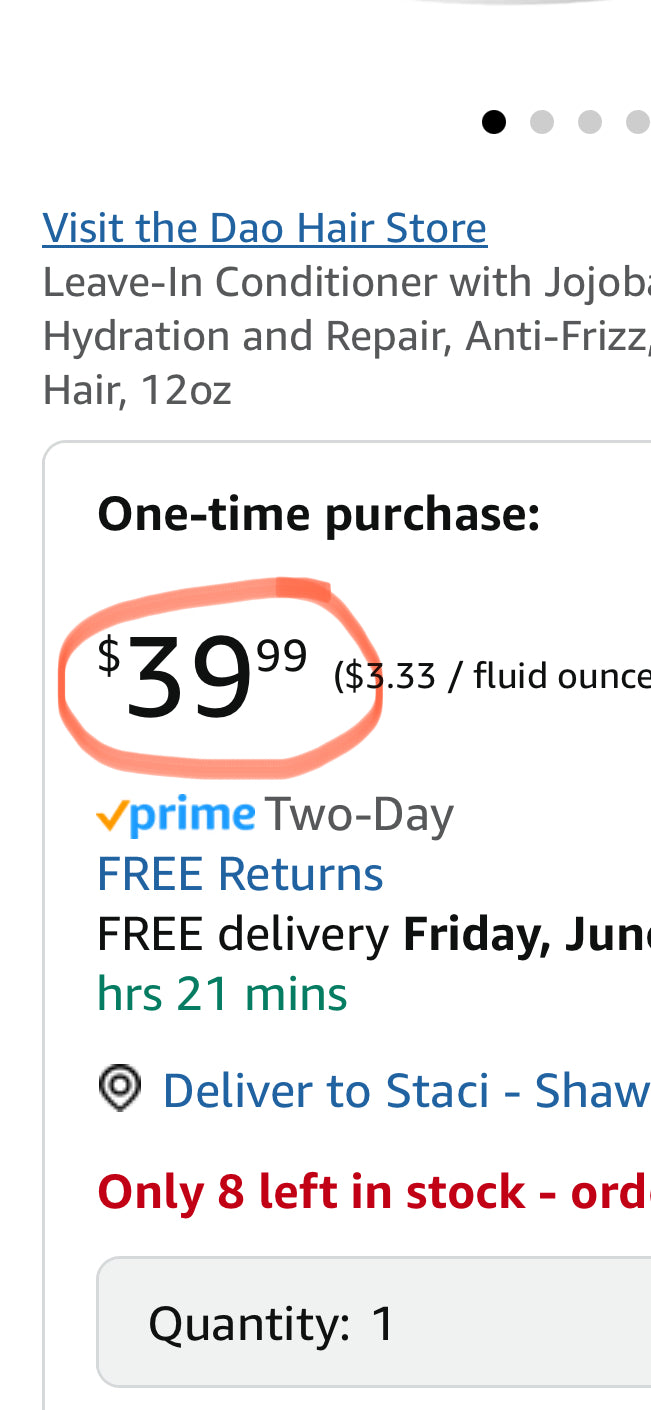Tap the Only 8 left in stock message

coord(374,1192)
